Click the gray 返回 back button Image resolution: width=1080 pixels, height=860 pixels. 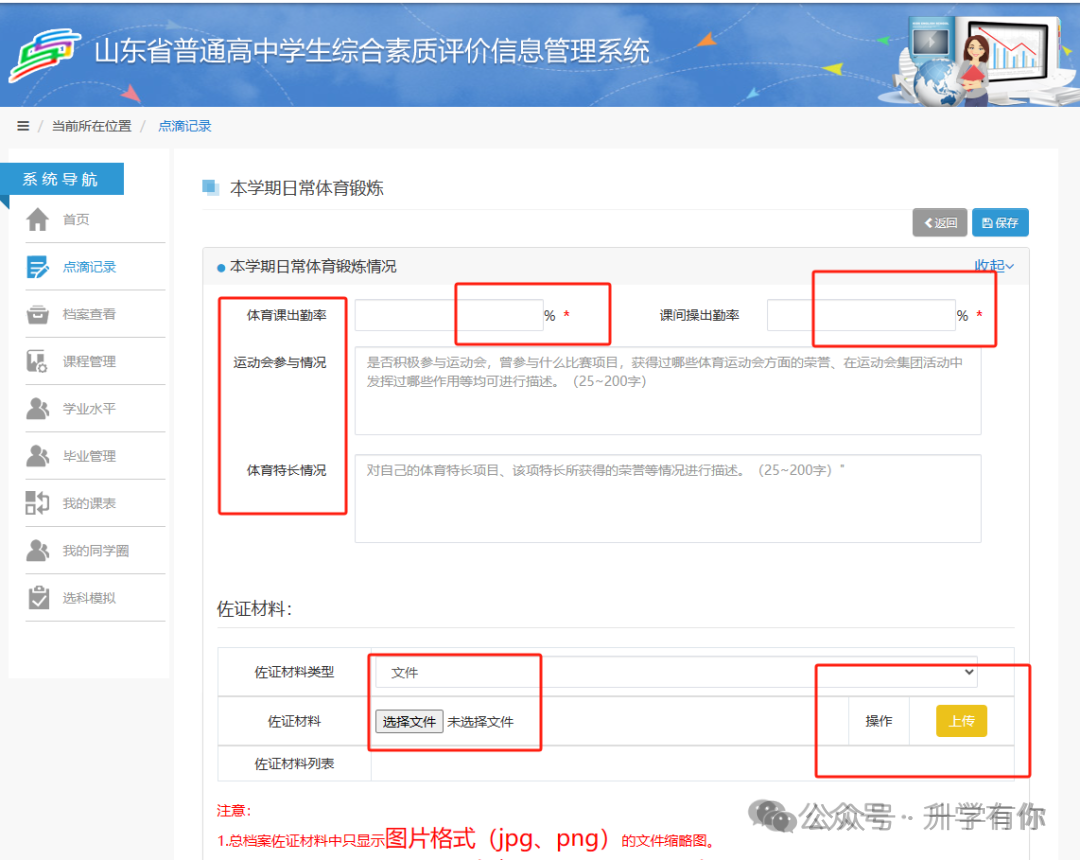(x=939, y=222)
